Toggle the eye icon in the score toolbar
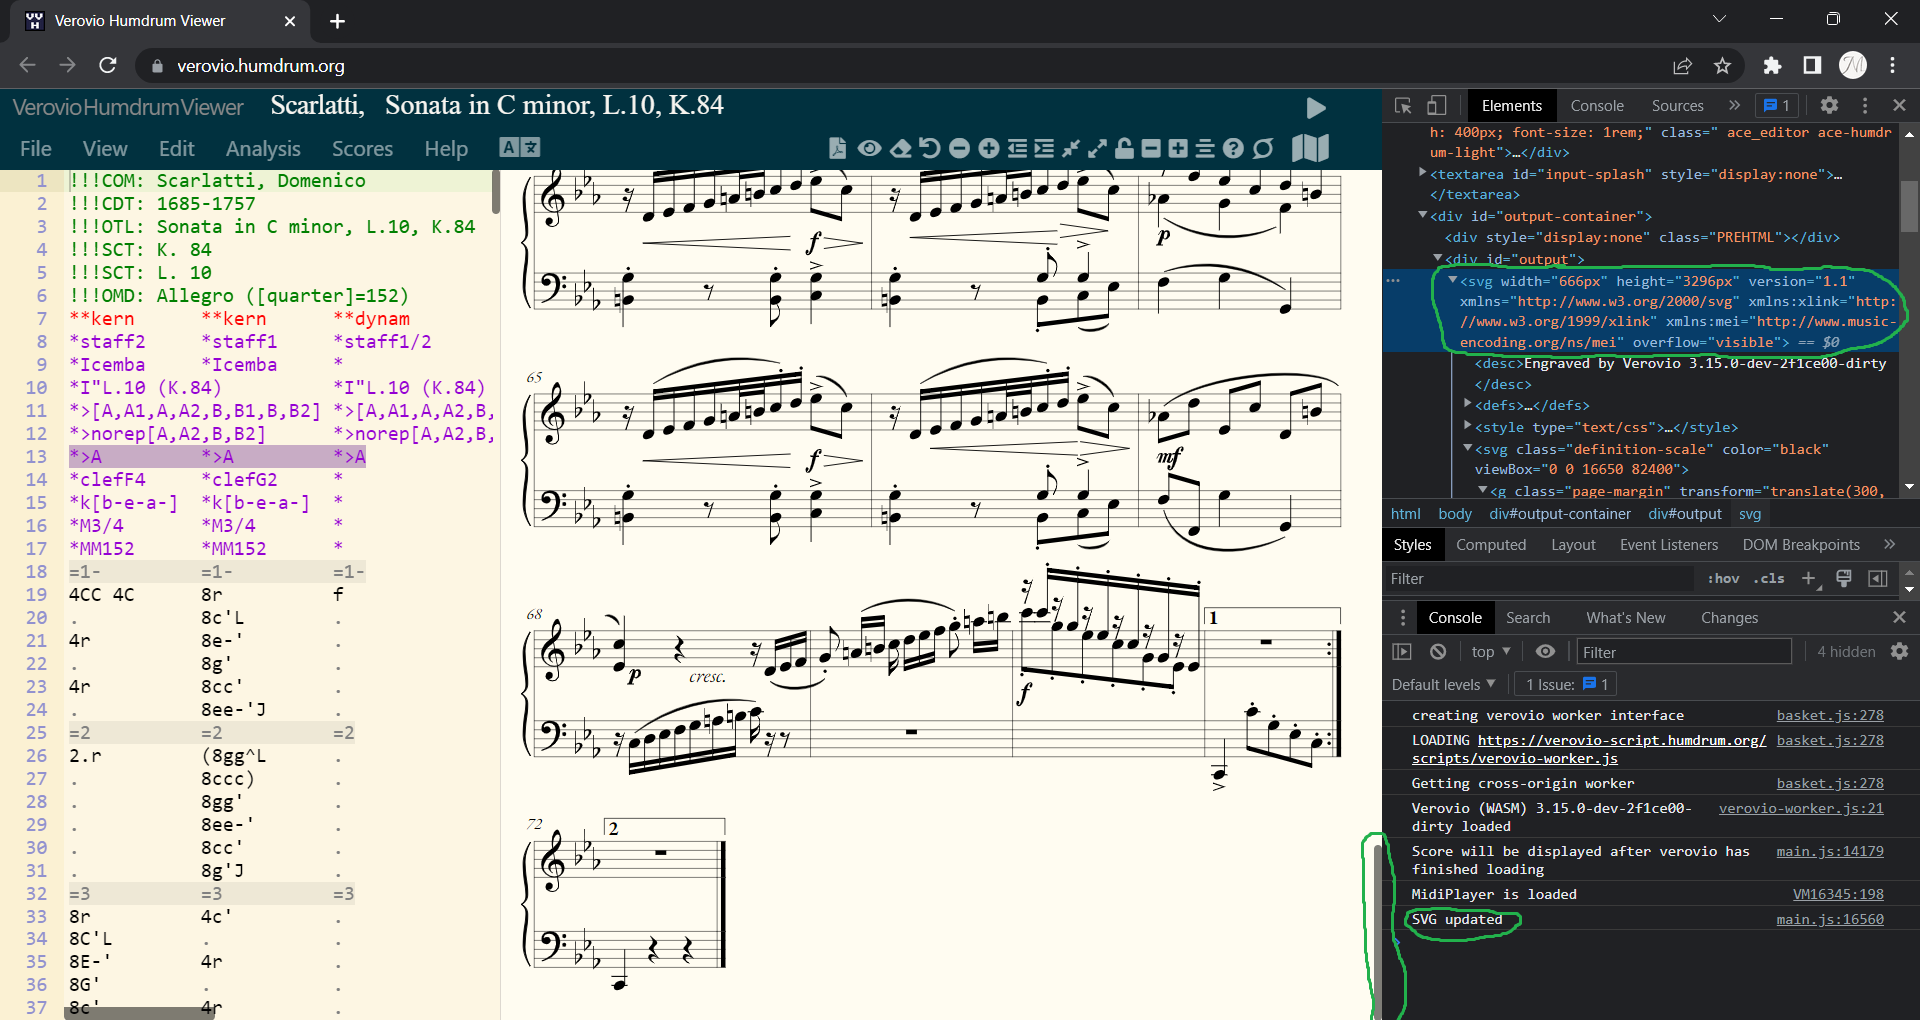Image resolution: width=1920 pixels, height=1020 pixels. click(x=869, y=148)
